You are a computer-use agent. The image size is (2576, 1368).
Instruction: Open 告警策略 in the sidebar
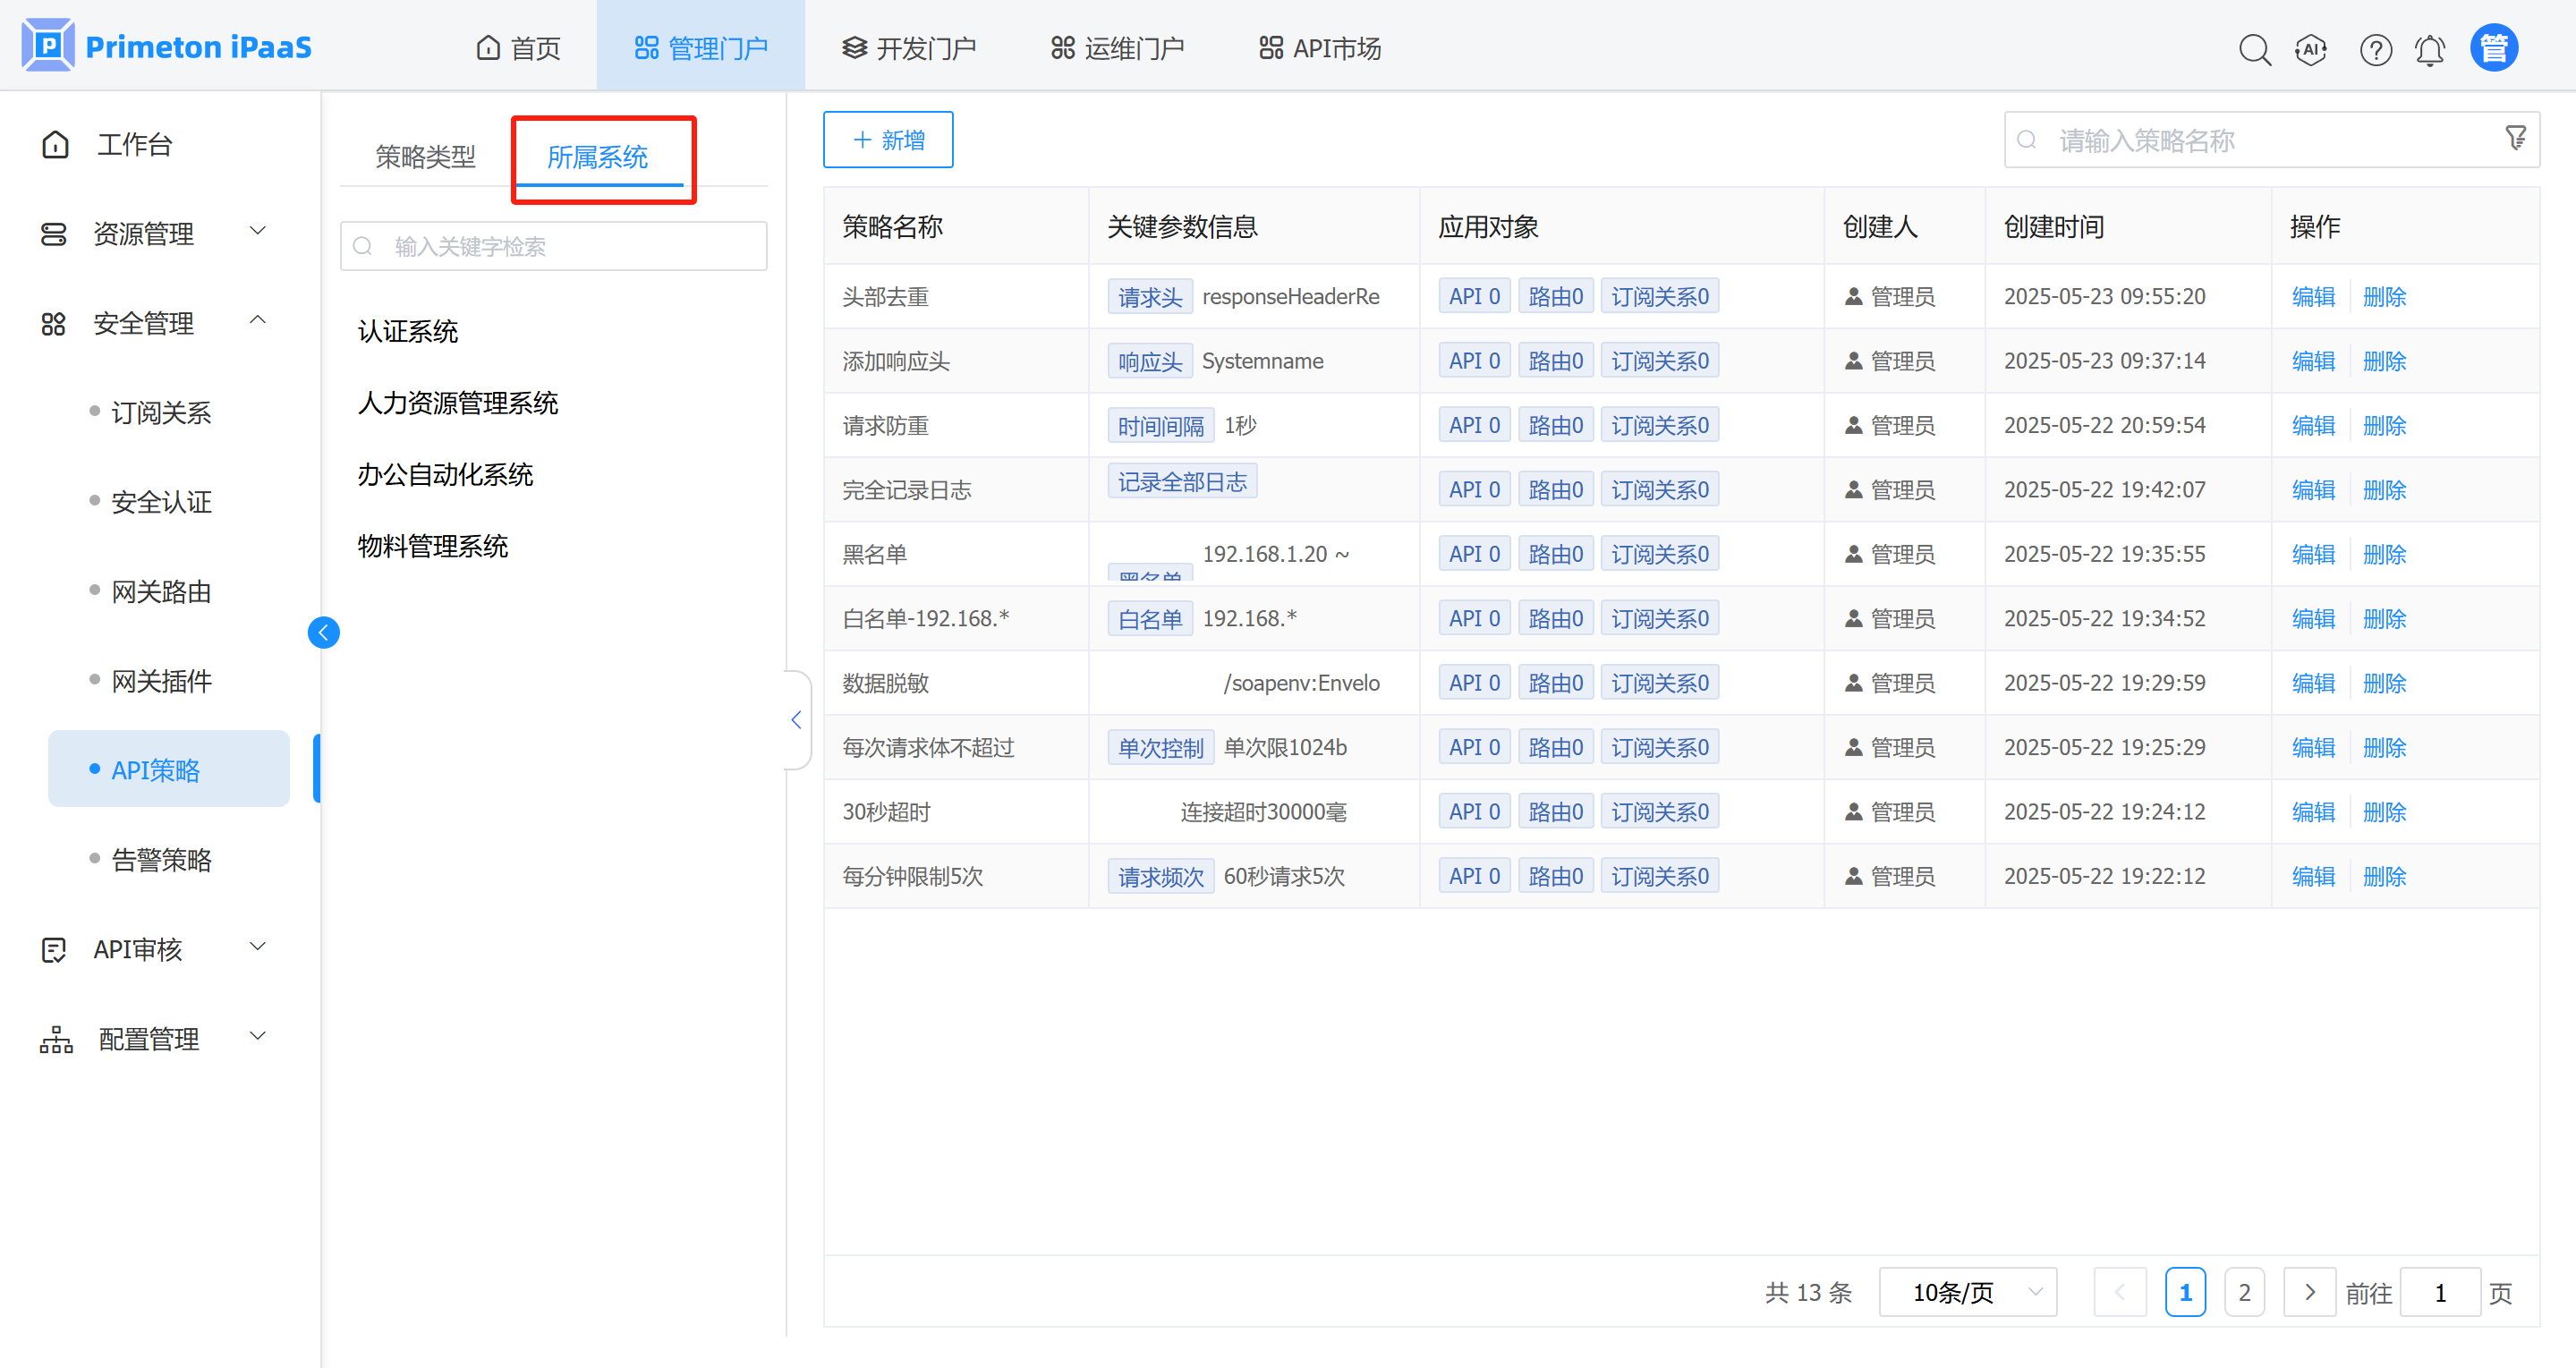click(x=161, y=859)
